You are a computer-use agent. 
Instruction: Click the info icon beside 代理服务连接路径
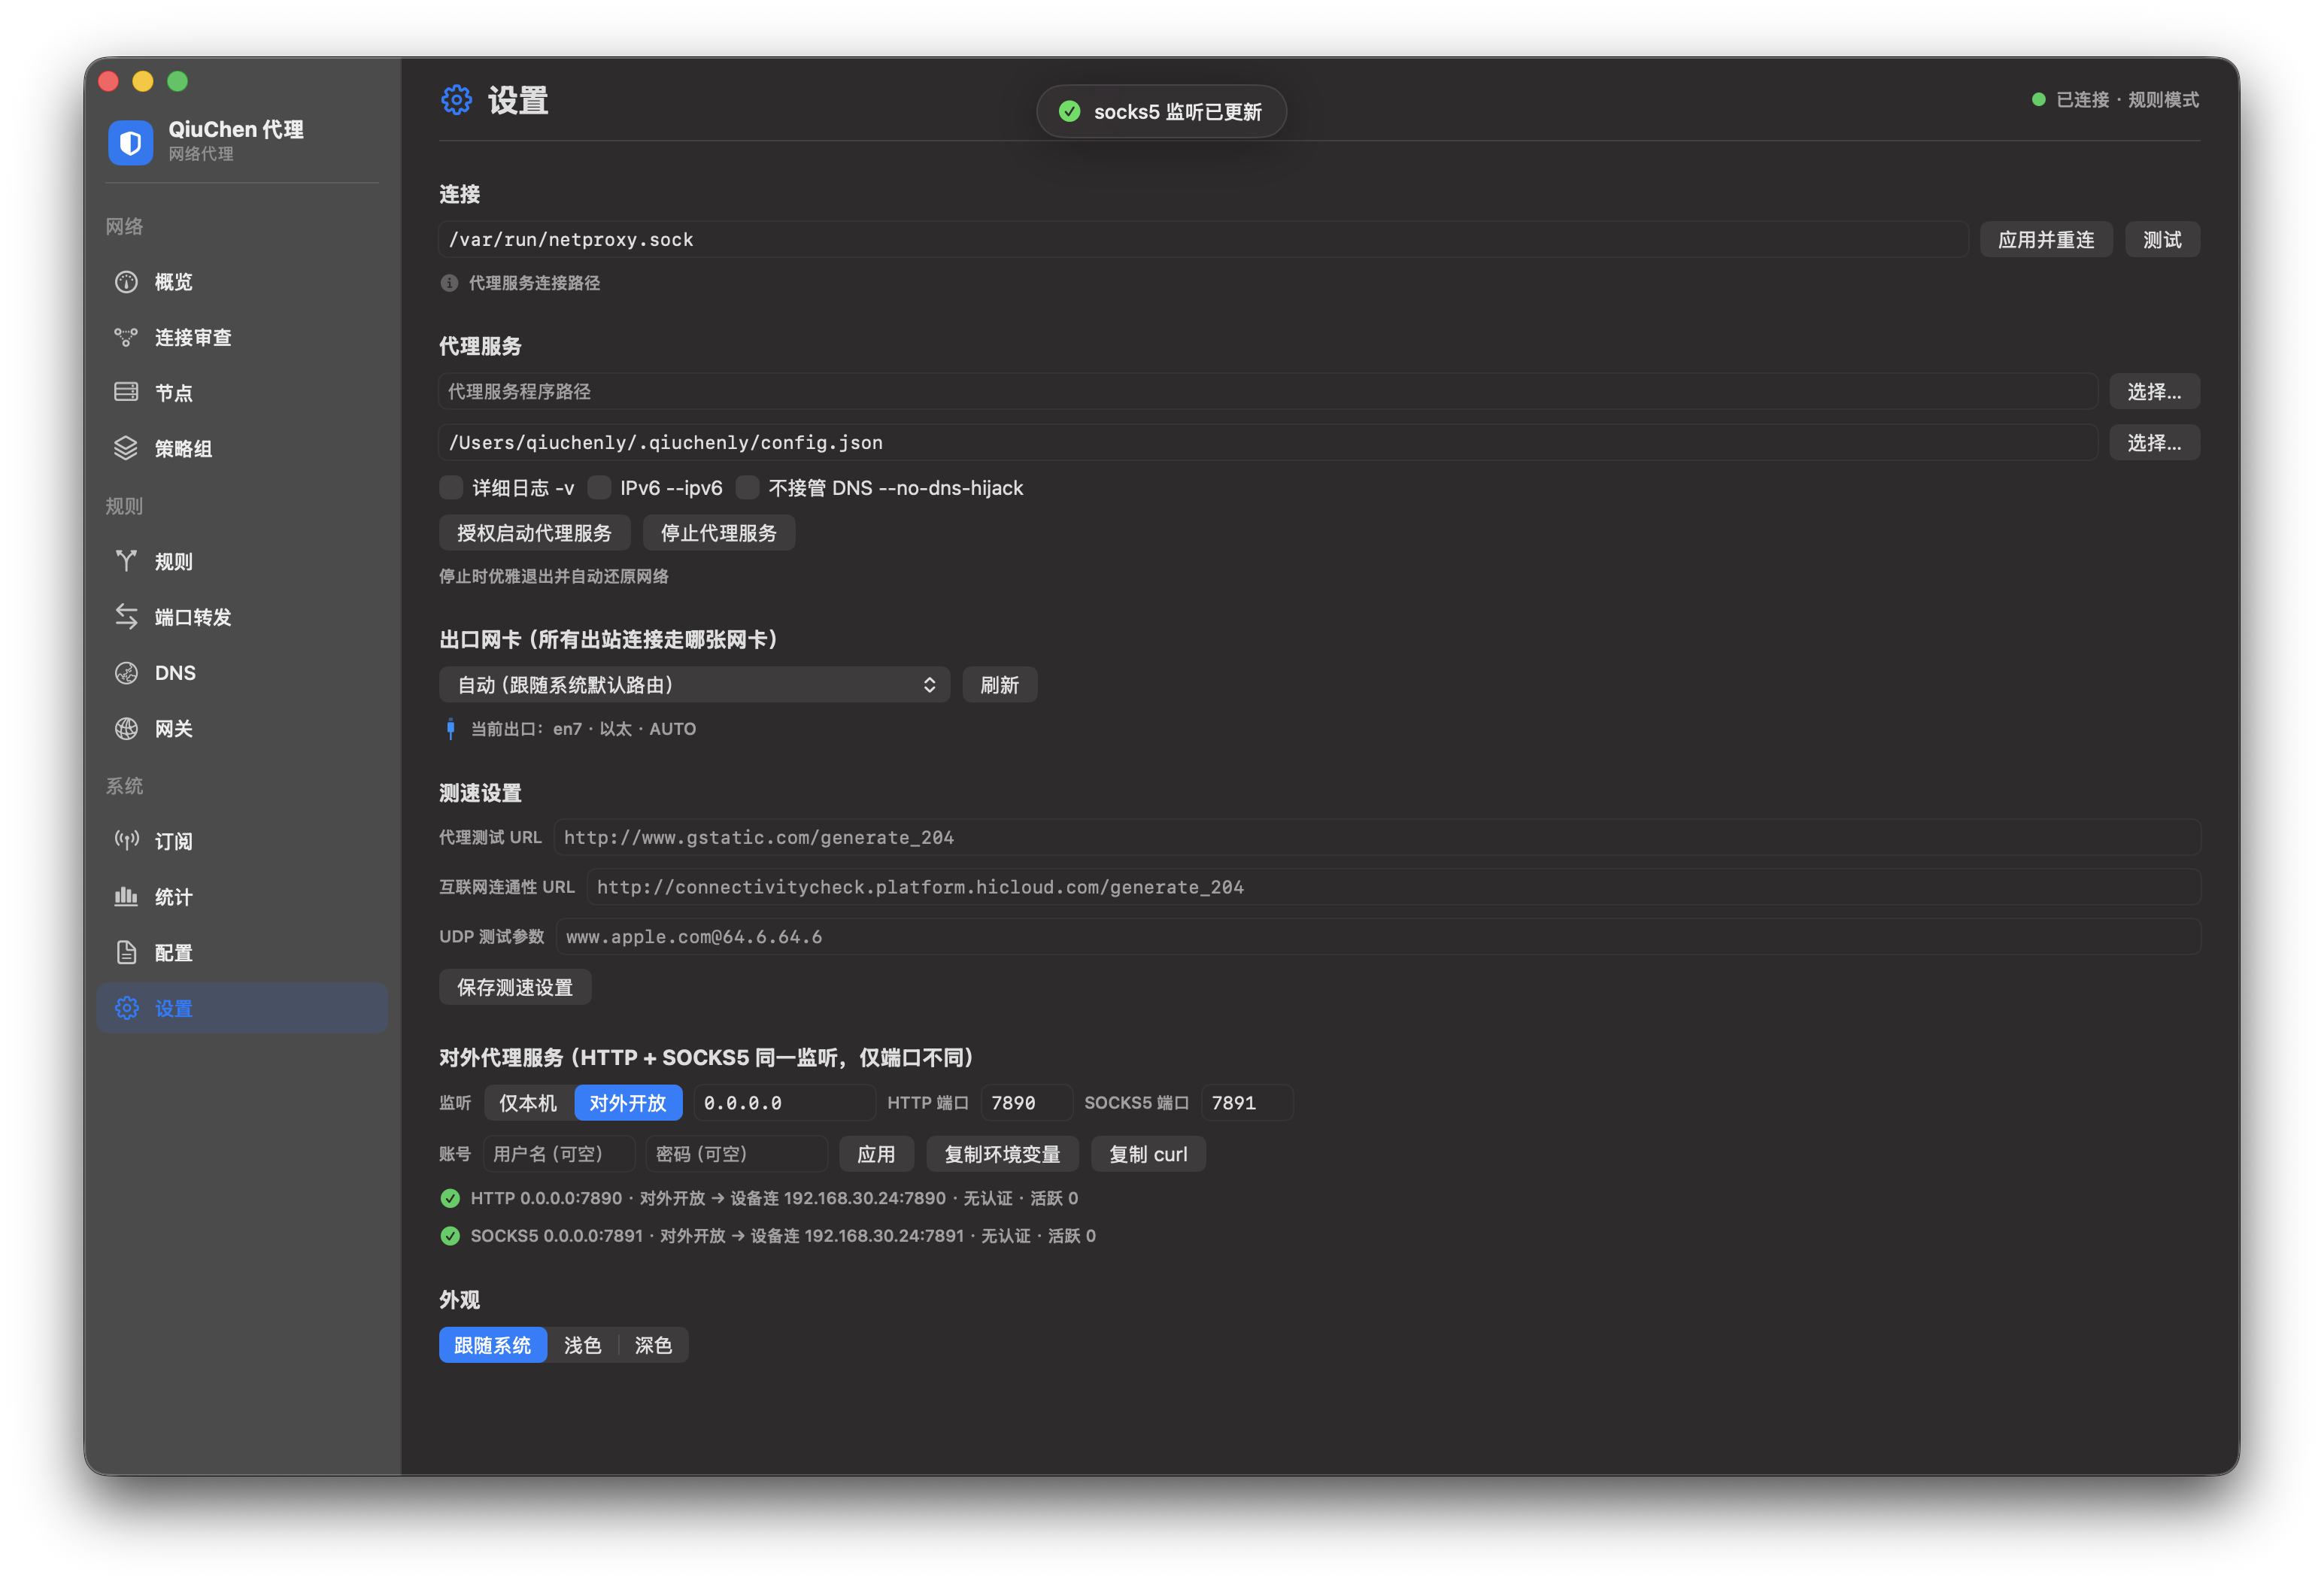click(449, 283)
